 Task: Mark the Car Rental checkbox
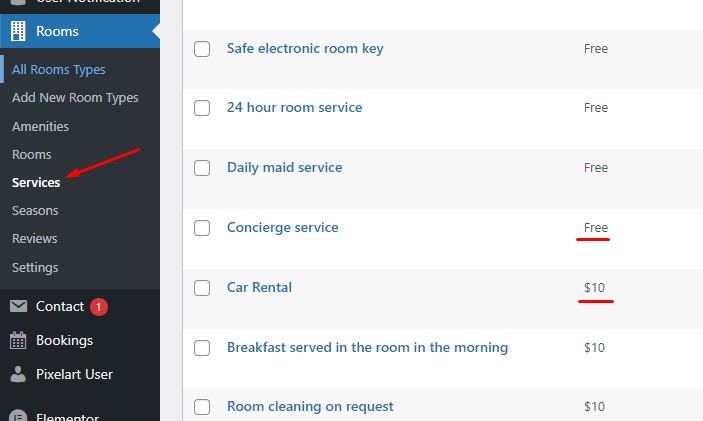coord(202,288)
